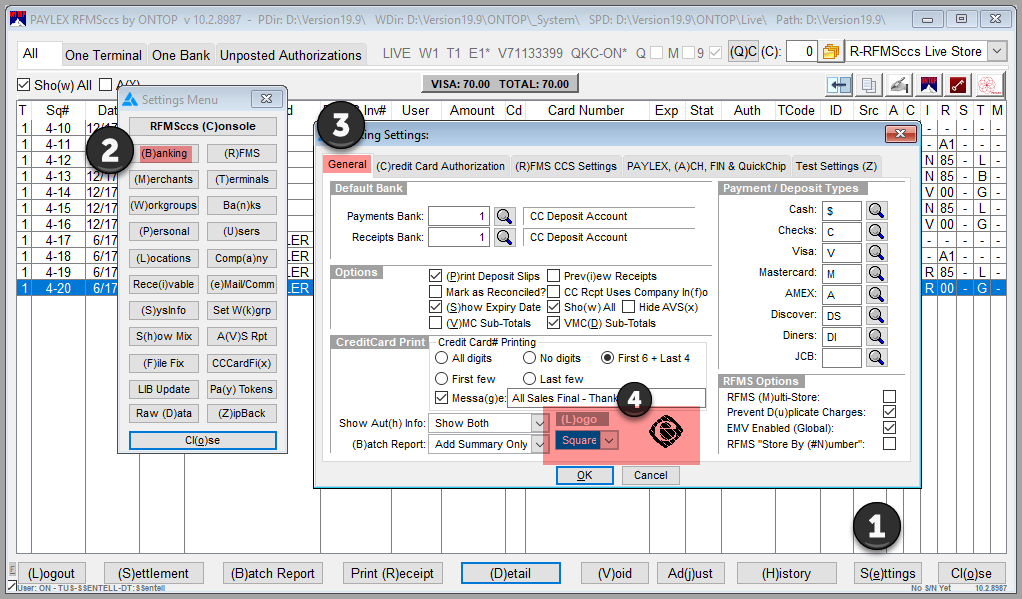Enable Mark as Reconciled checkbox

pos(435,291)
